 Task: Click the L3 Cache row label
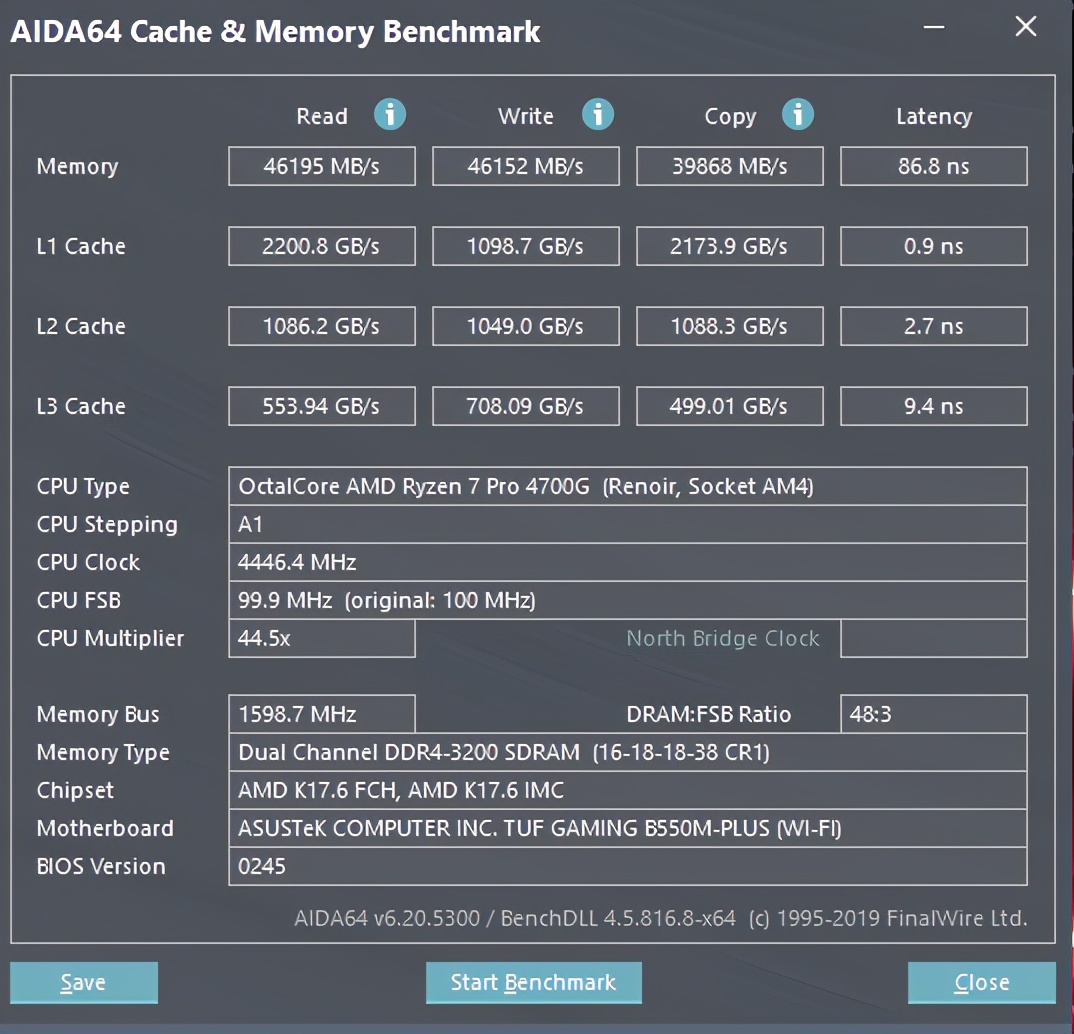point(81,406)
